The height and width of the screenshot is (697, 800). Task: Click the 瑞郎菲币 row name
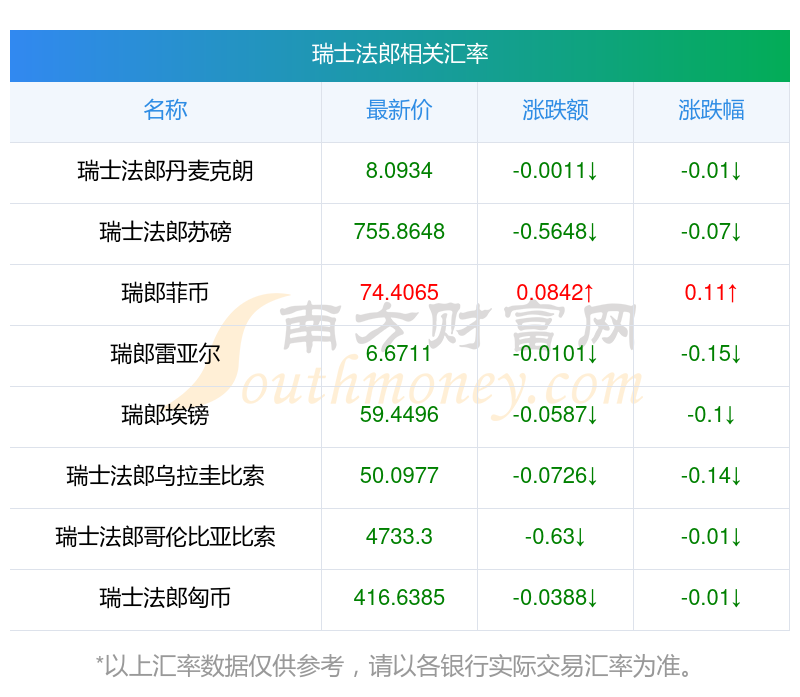click(x=165, y=293)
